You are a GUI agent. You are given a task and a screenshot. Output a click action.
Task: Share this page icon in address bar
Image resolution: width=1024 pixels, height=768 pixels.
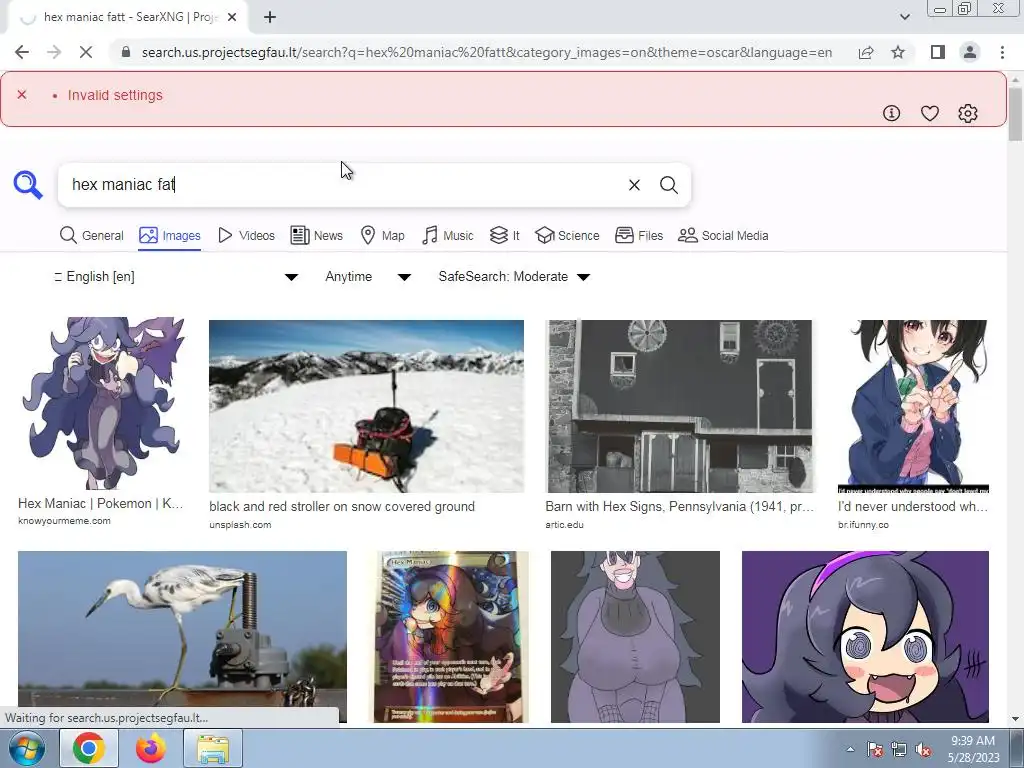pos(866,52)
